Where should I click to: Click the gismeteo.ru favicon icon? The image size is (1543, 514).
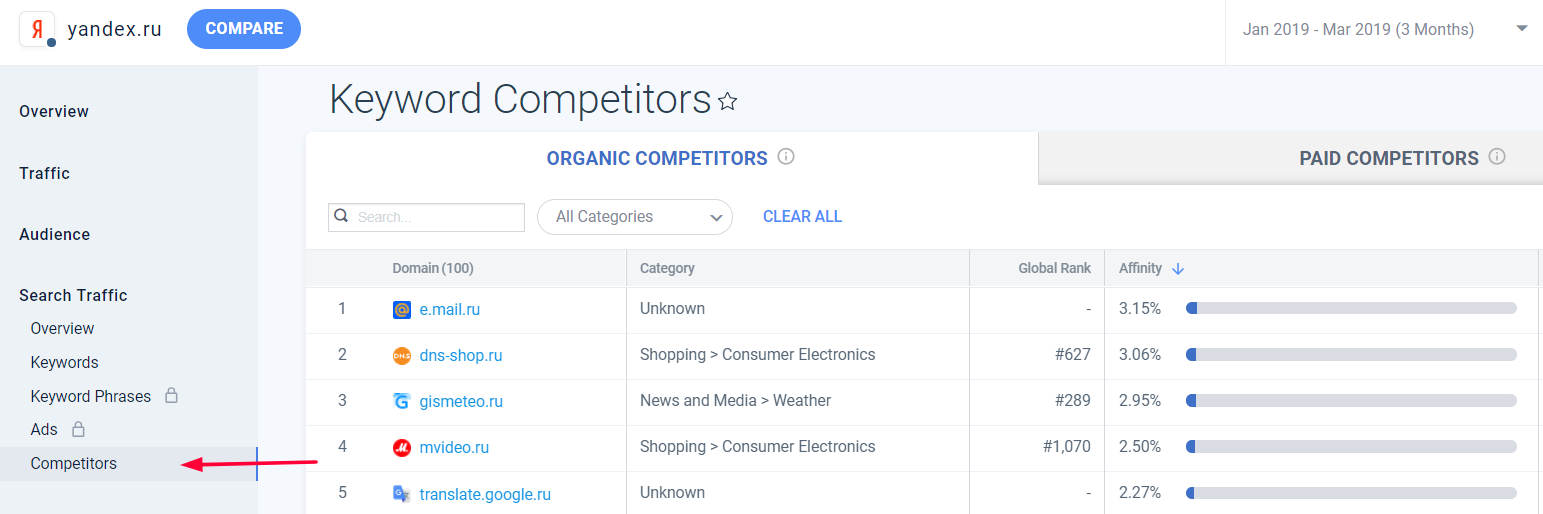[x=402, y=402]
